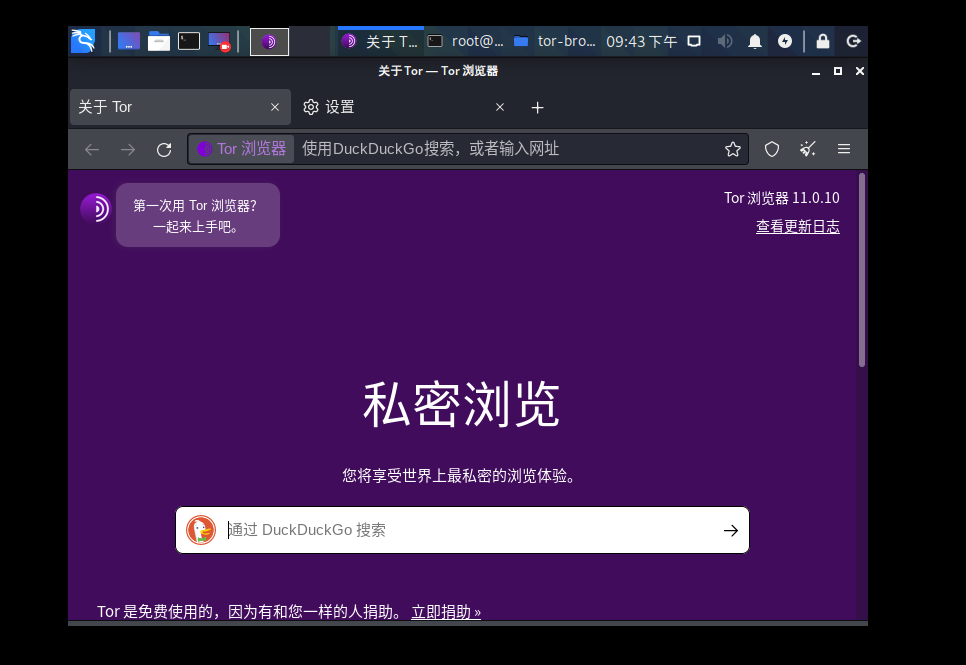The width and height of the screenshot is (966, 665).
Task: Bookmark this page with star icon
Action: coord(732,149)
